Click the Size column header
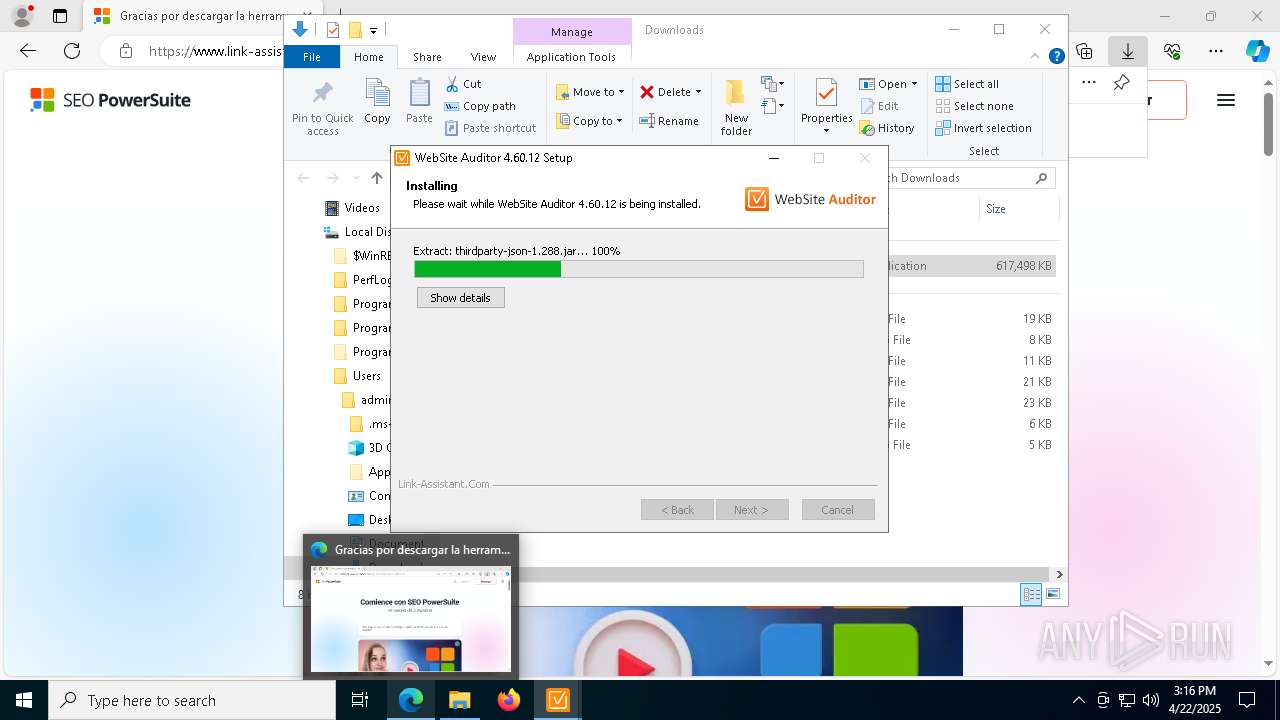 click(x=996, y=209)
